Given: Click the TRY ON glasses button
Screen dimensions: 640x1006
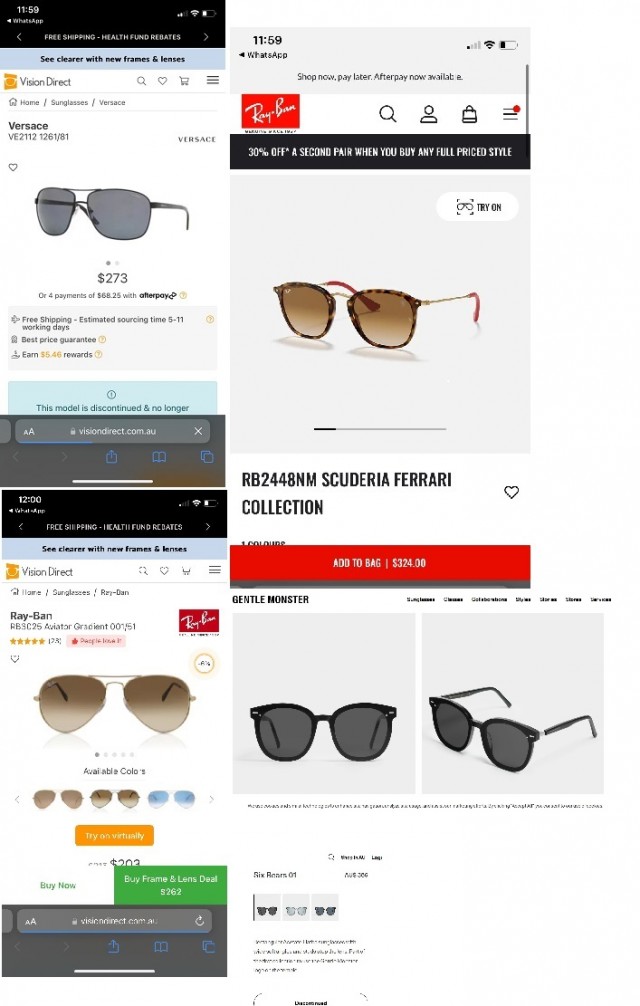Looking at the screenshot, I should [478, 207].
